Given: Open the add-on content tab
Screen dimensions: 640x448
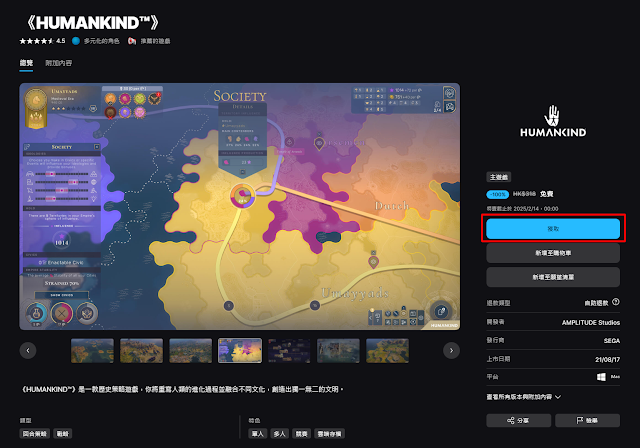Looking at the screenshot, I should [x=58, y=63].
